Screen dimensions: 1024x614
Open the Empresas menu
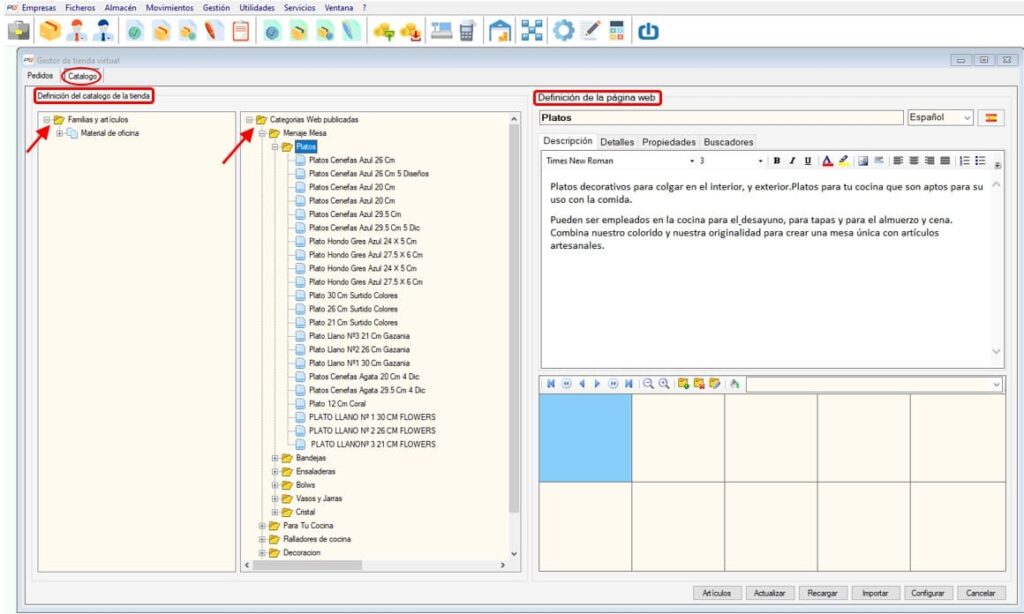[39, 8]
